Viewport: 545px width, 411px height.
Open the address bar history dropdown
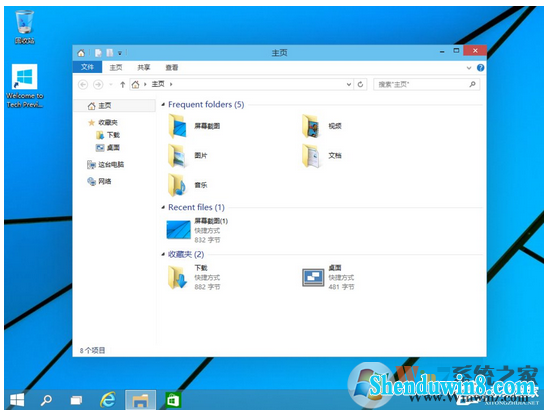[349, 84]
